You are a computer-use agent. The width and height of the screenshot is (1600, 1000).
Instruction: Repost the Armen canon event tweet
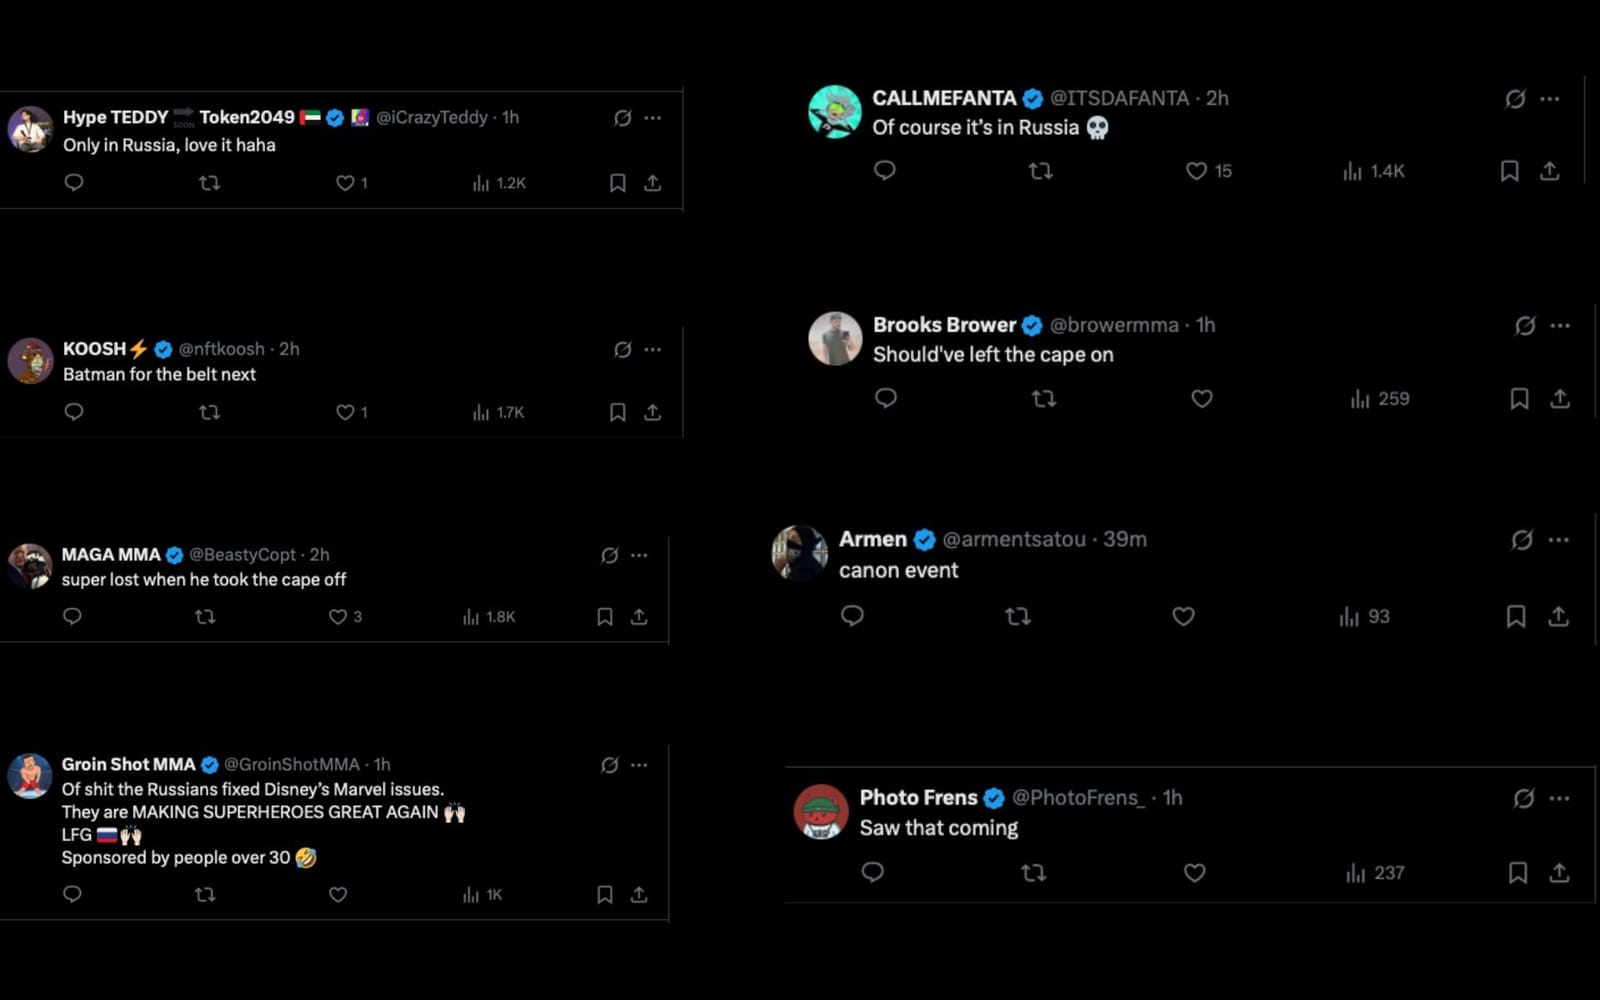coord(1018,617)
